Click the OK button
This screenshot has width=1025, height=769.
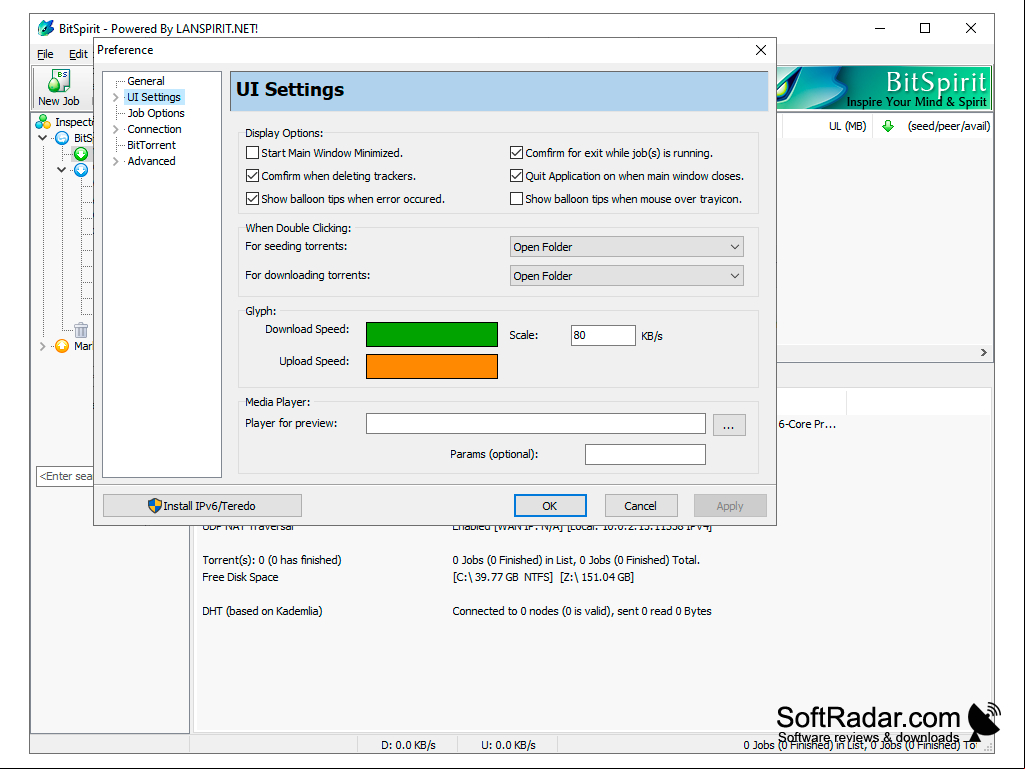[550, 505]
